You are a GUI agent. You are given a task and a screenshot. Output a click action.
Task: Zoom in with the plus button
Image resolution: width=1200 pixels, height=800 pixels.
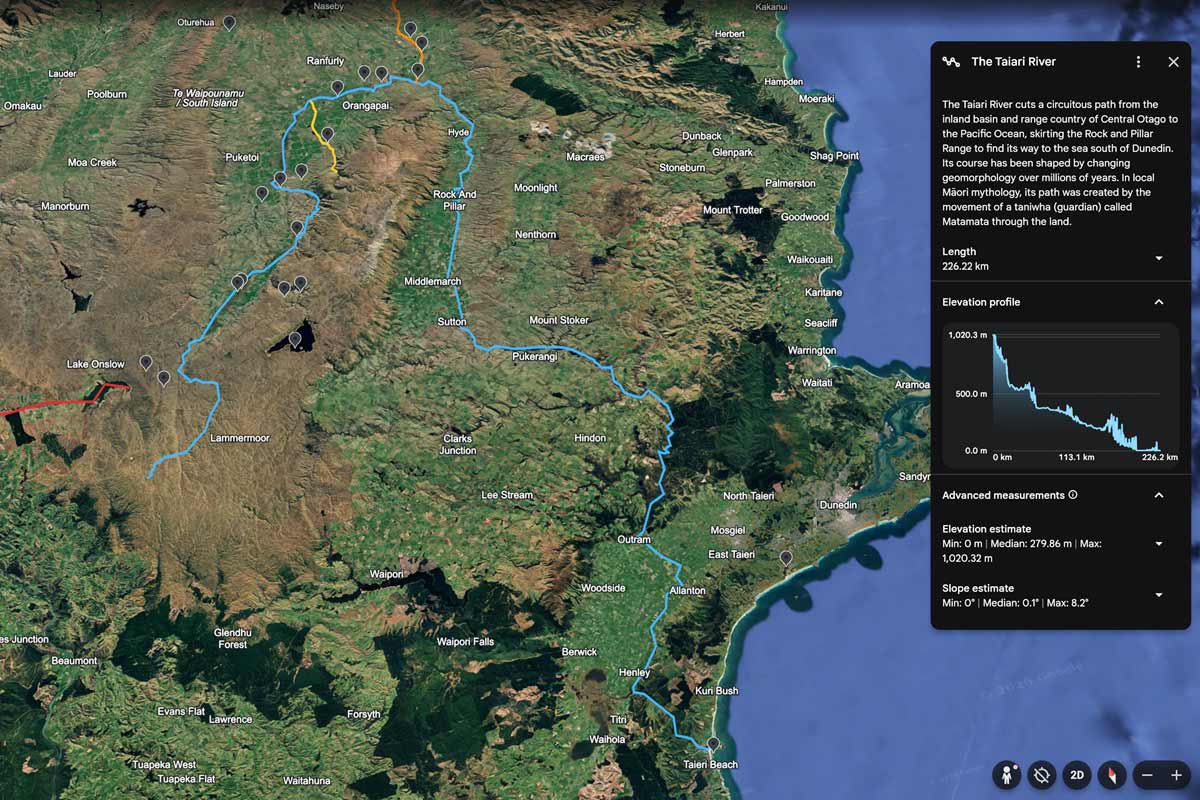(x=1176, y=775)
